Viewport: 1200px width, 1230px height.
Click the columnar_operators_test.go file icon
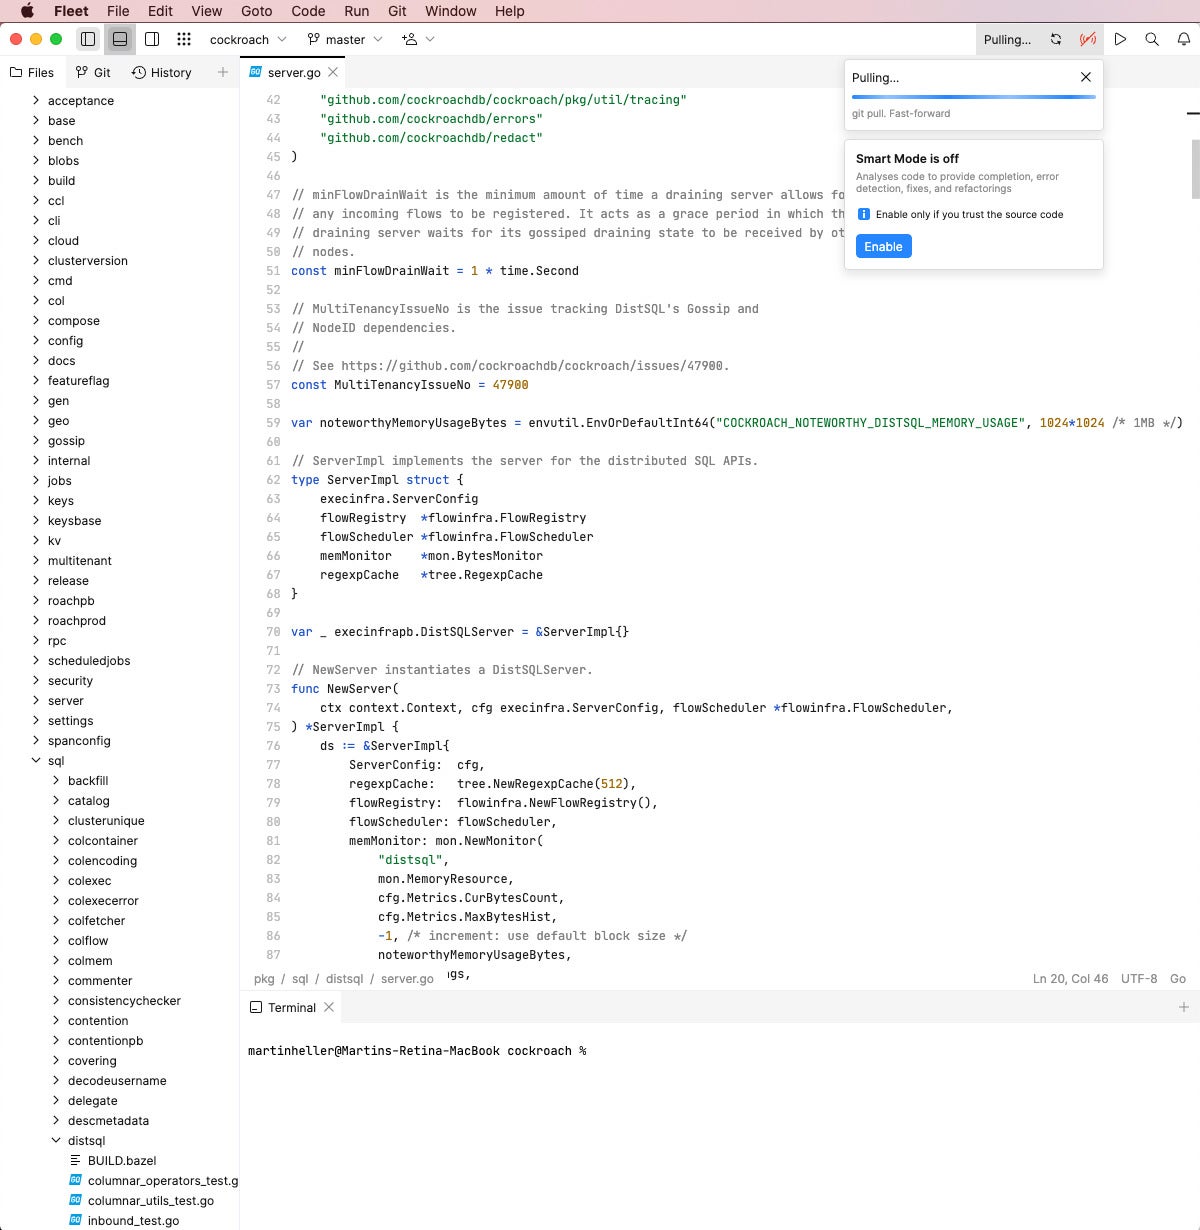pyautogui.click(x=75, y=1180)
